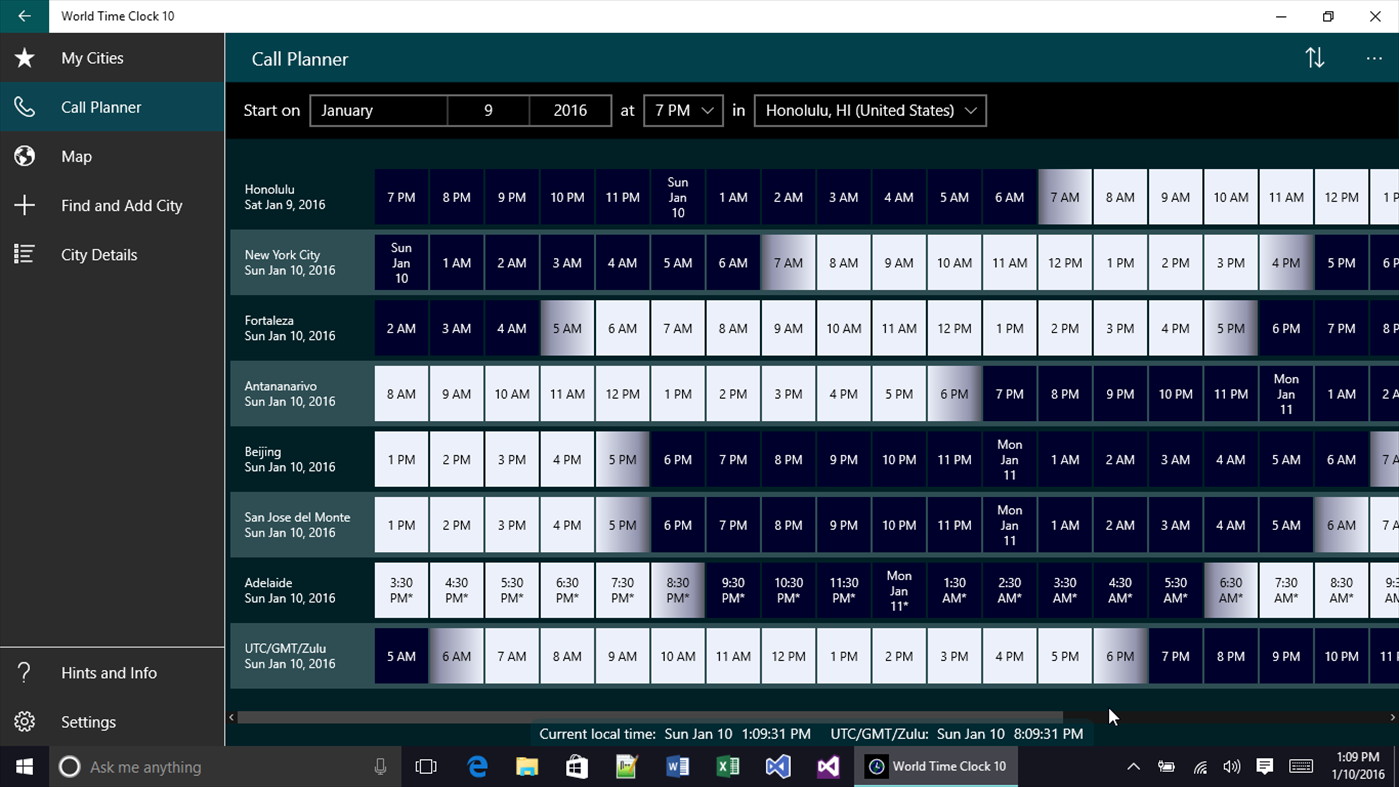Viewport: 1399px width, 787px height.
Task: Click Hints and Info question mark icon
Action: pyautogui.click(x=25, y=673)
